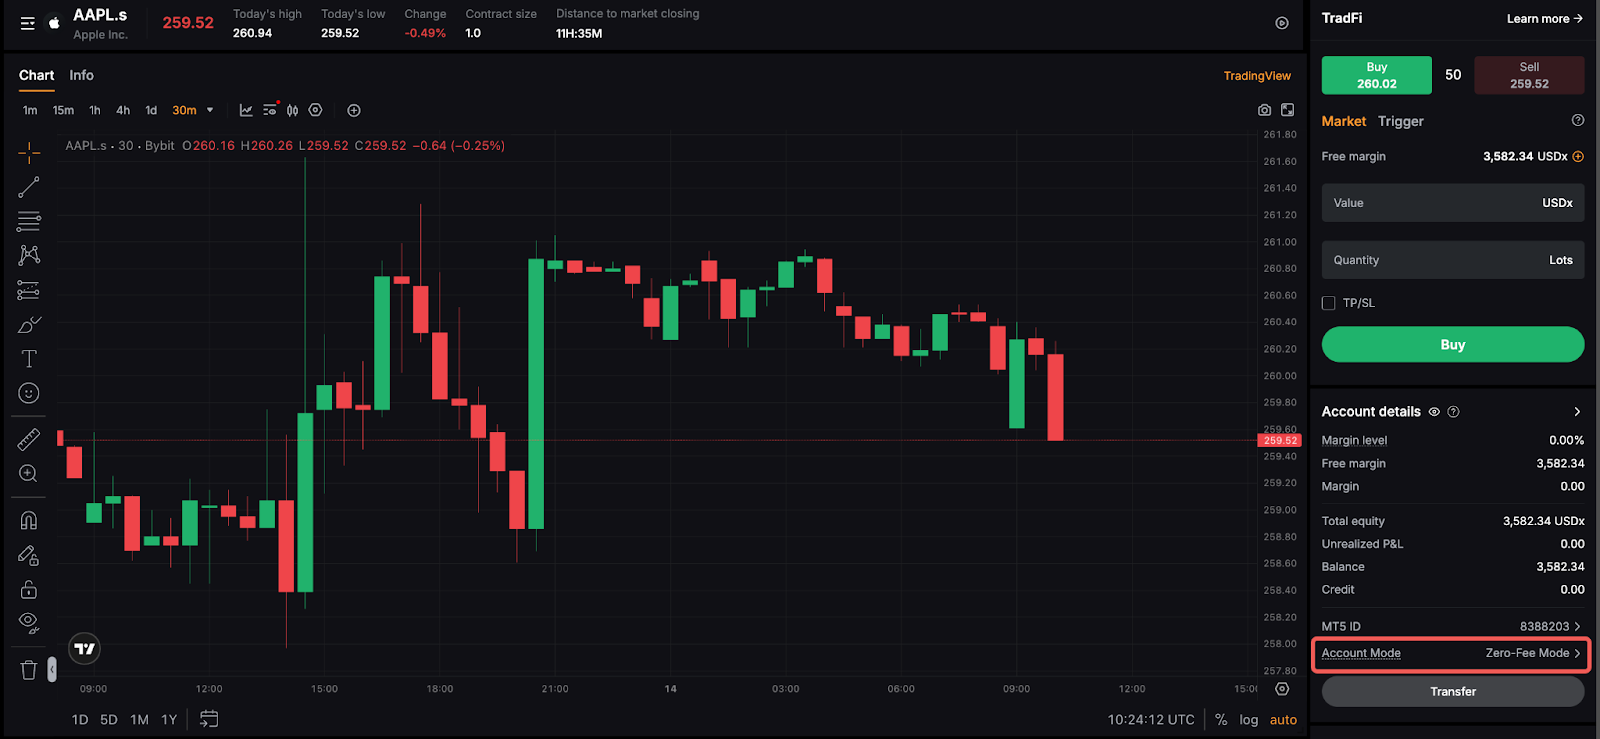Expand Account Mode Zero-Fee Mode option
Image resolution: width=1600 pixels, height=739 pixels.
tap(1532, 653)
